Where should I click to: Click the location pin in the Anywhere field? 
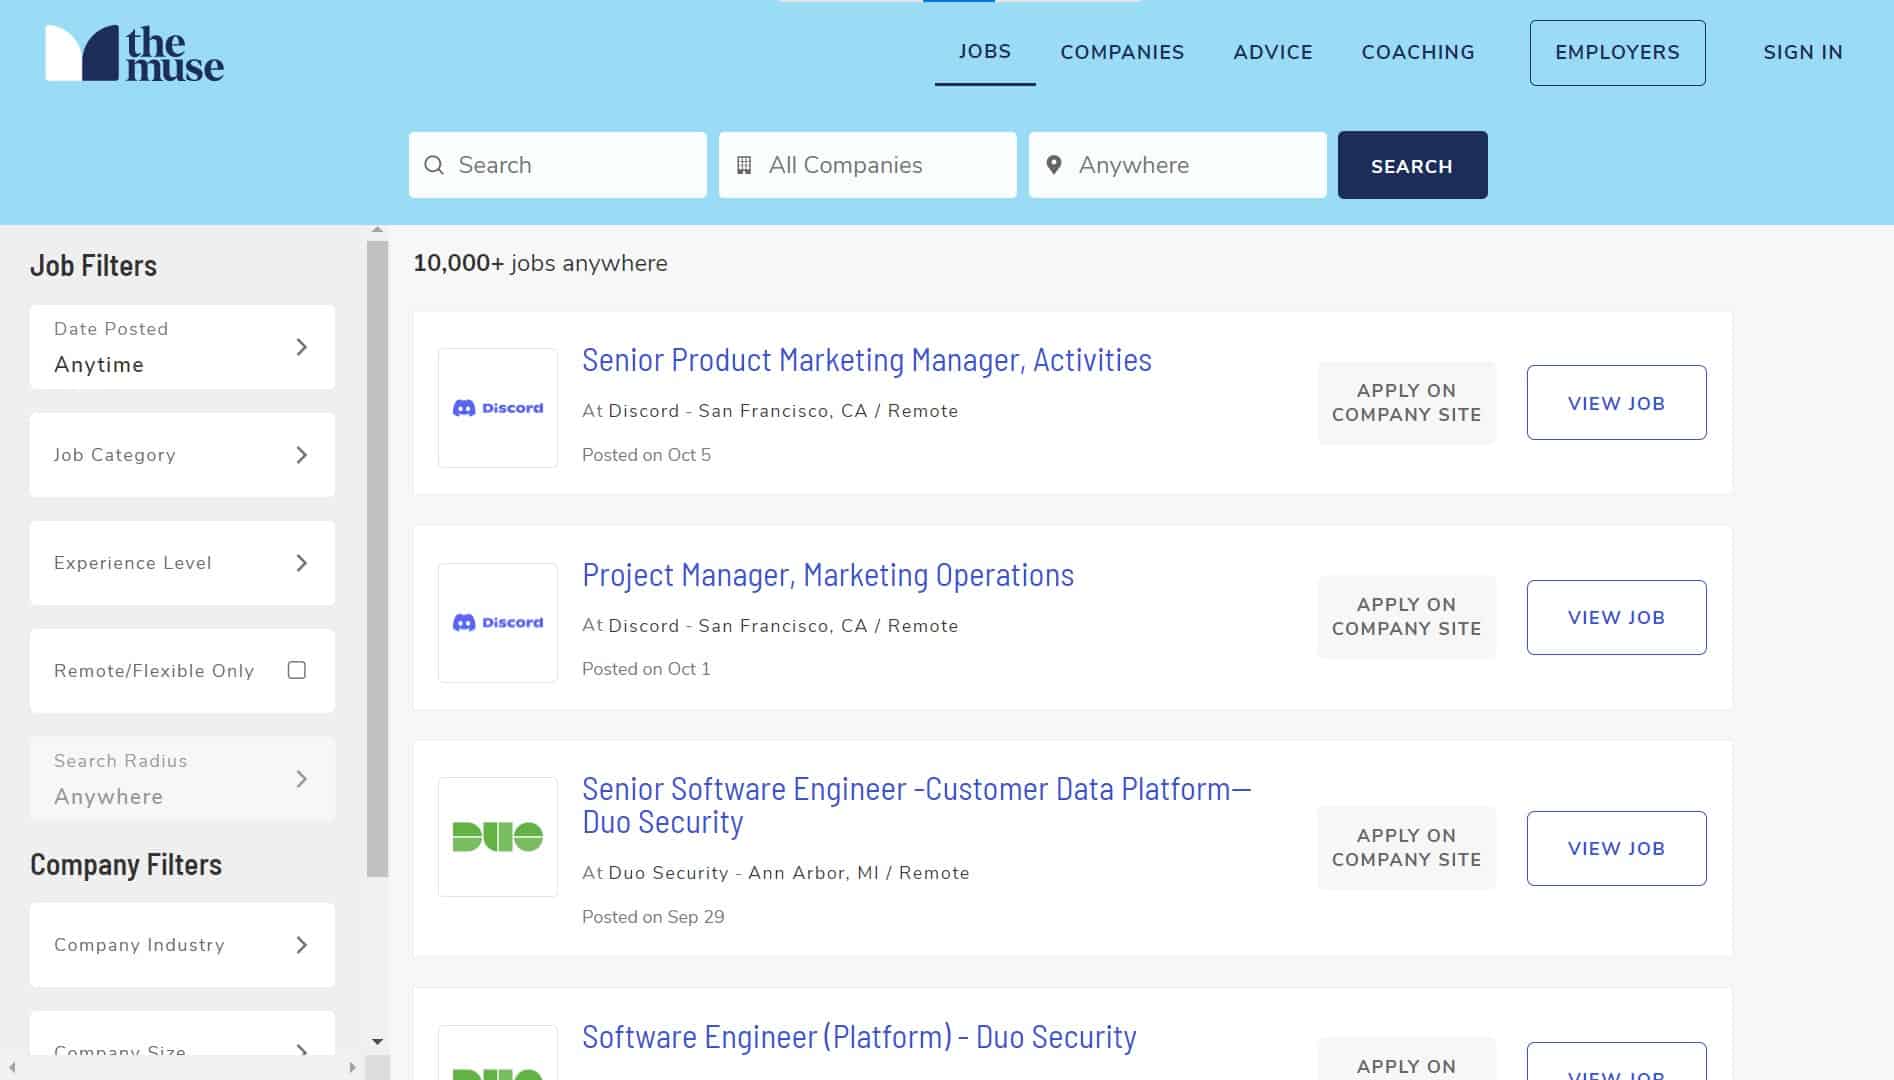tap(1054, 164)
